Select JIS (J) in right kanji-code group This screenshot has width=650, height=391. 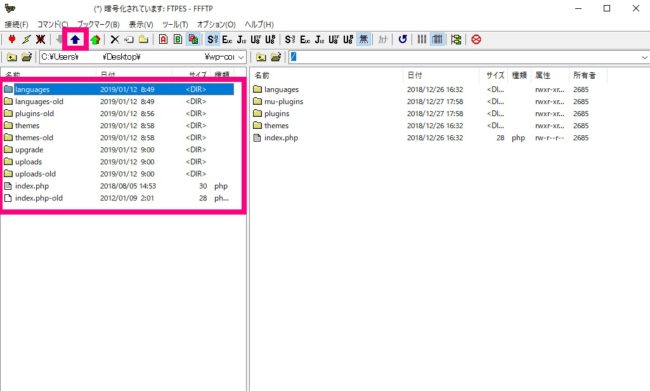(319, 39)
